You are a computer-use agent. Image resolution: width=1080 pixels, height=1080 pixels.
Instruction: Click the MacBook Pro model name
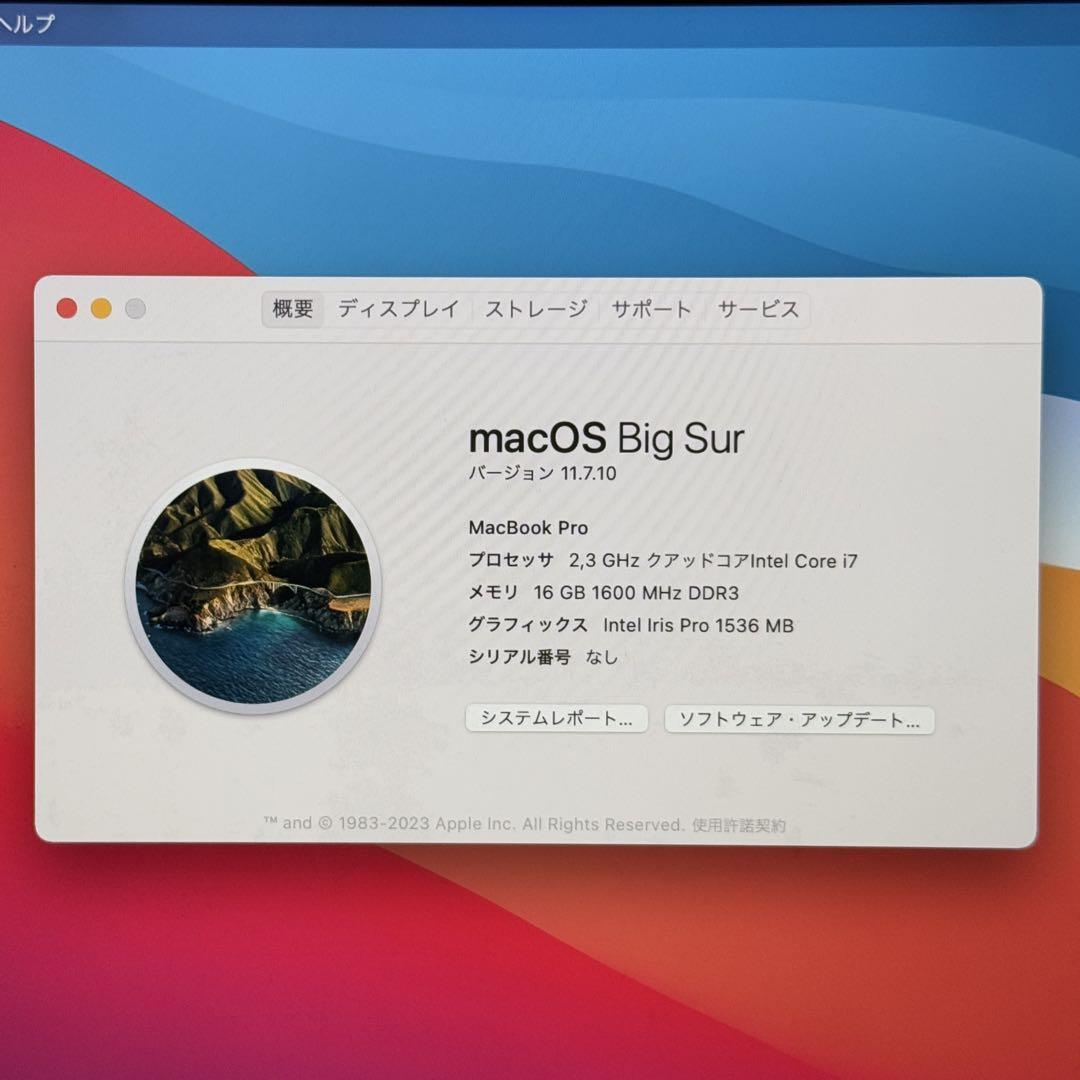(x=528, y=528)
